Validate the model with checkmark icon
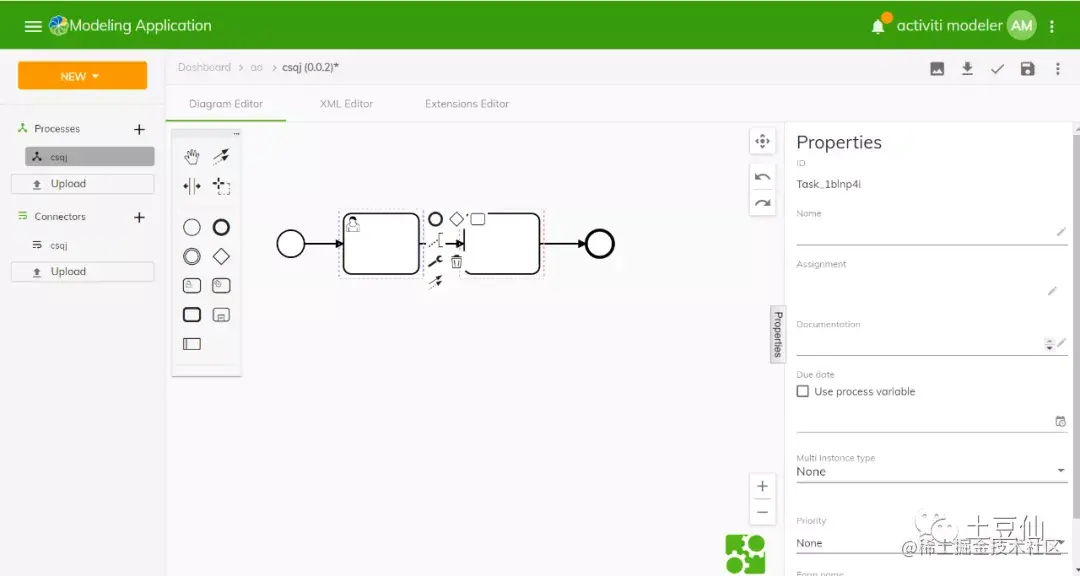Screen dimensions: 1080x576 coord(997,69)
